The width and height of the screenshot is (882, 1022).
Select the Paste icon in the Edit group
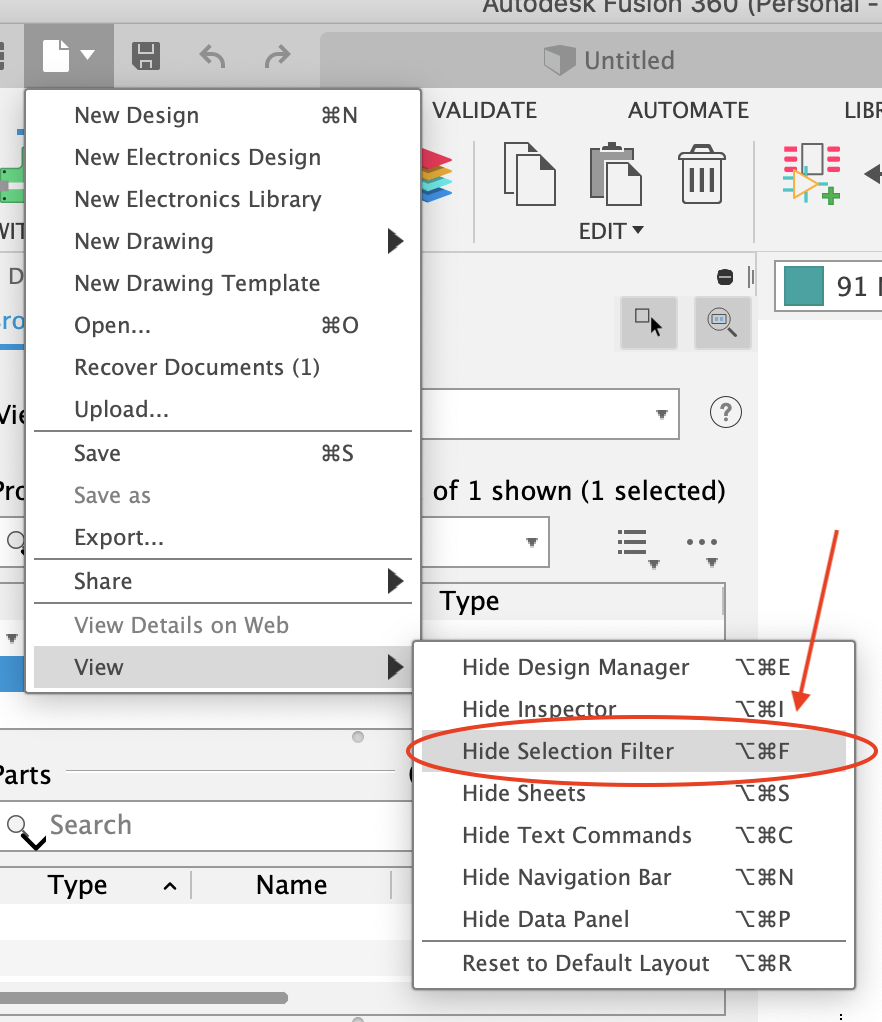(614, 174)
